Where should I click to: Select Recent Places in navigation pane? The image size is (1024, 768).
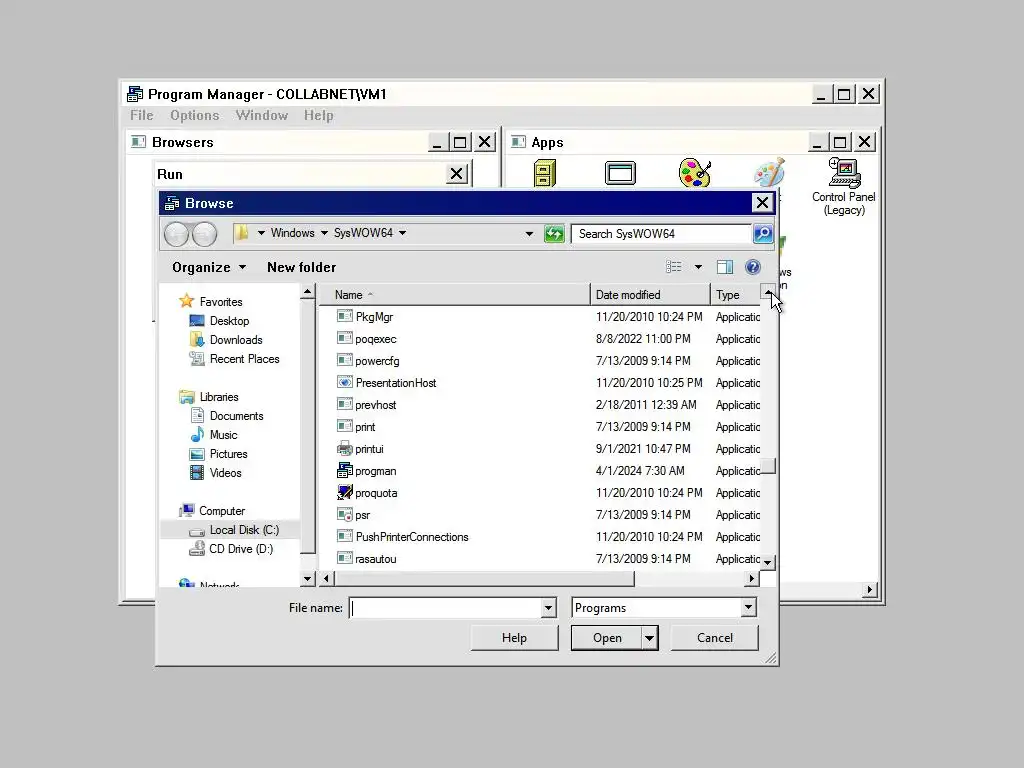[x=244, y=359]
